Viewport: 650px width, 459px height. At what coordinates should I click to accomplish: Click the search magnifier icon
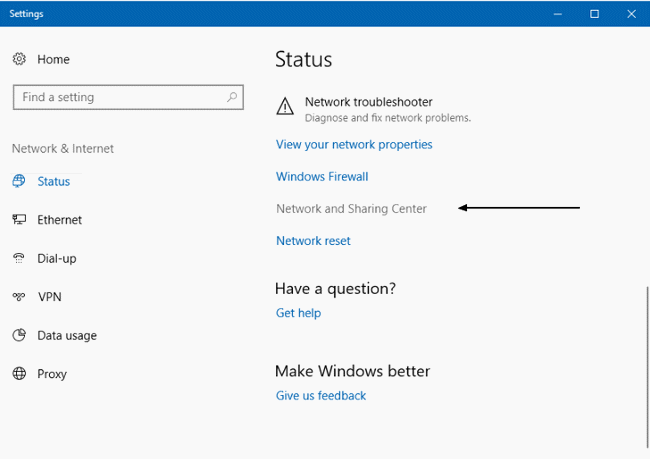point(232,97)
